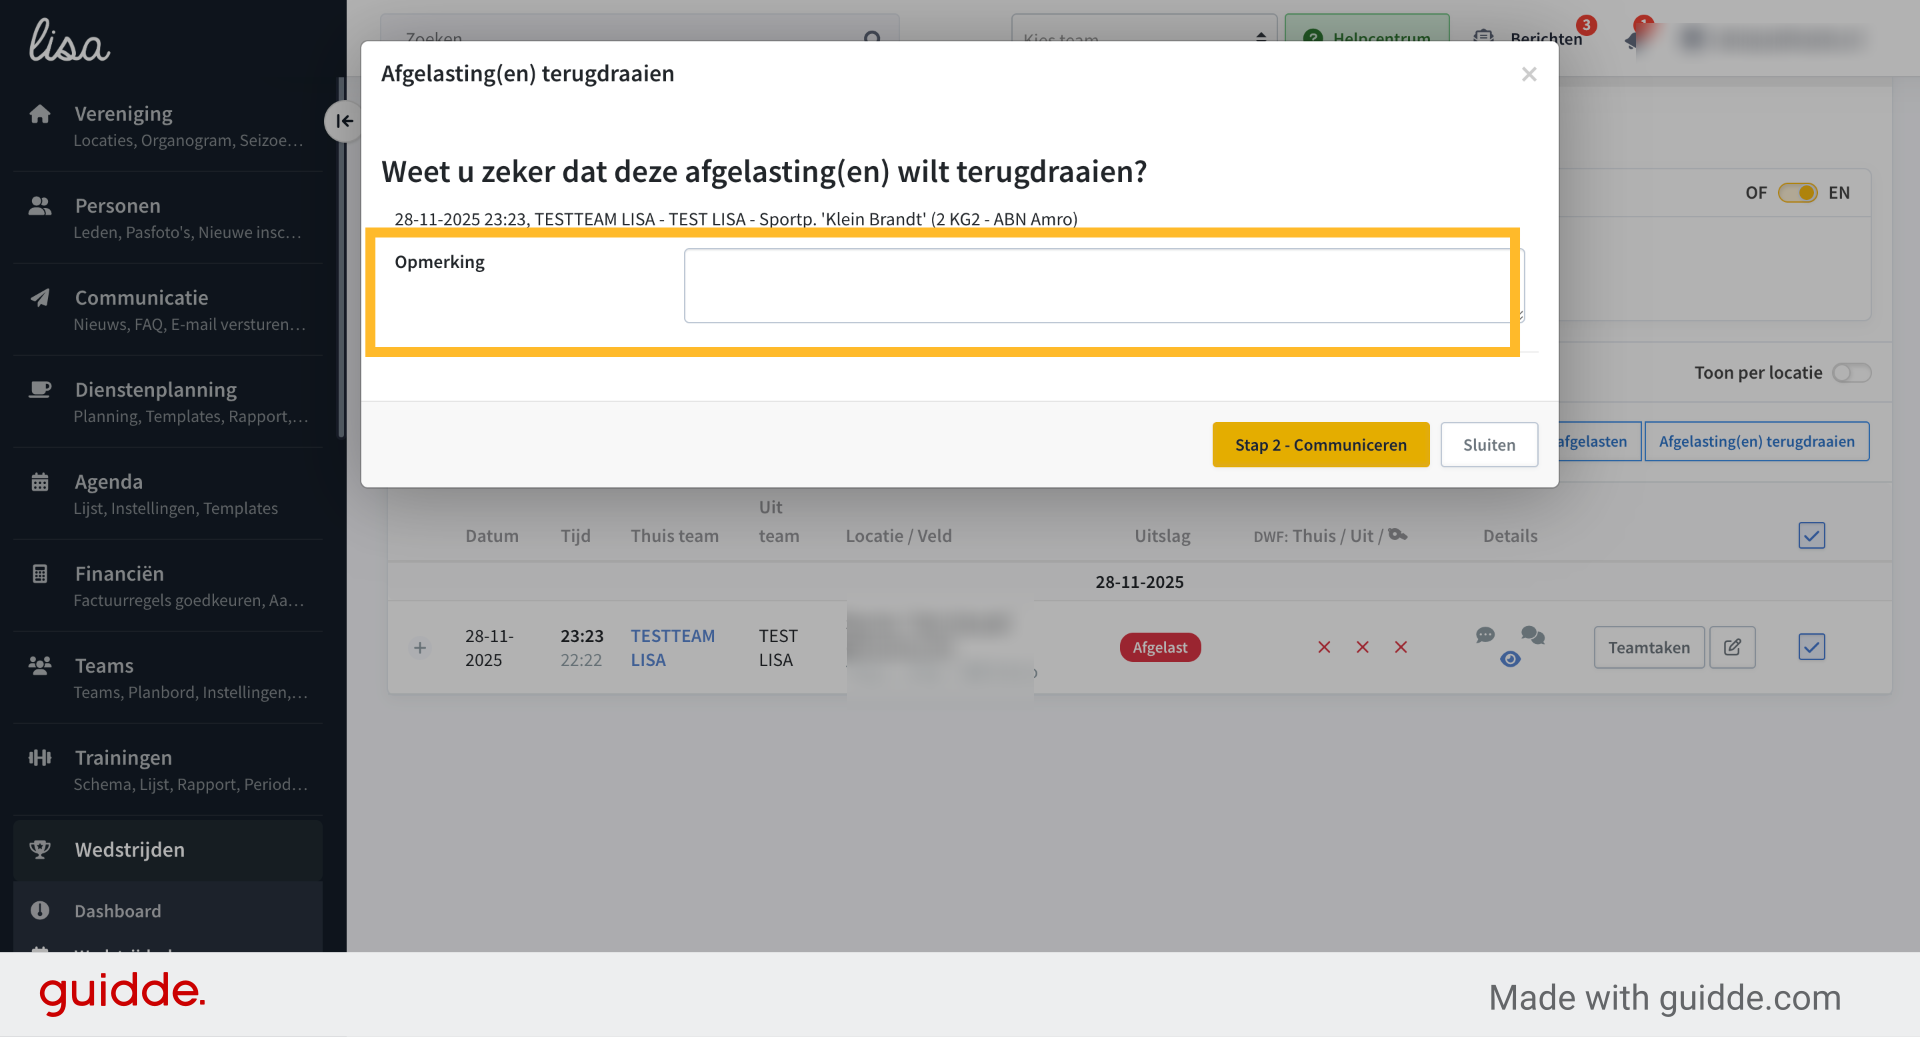Open the Kies team dropdown
This screenshot has height=1037, width=1920.
pyautogui.click(x=1144, y=30)
